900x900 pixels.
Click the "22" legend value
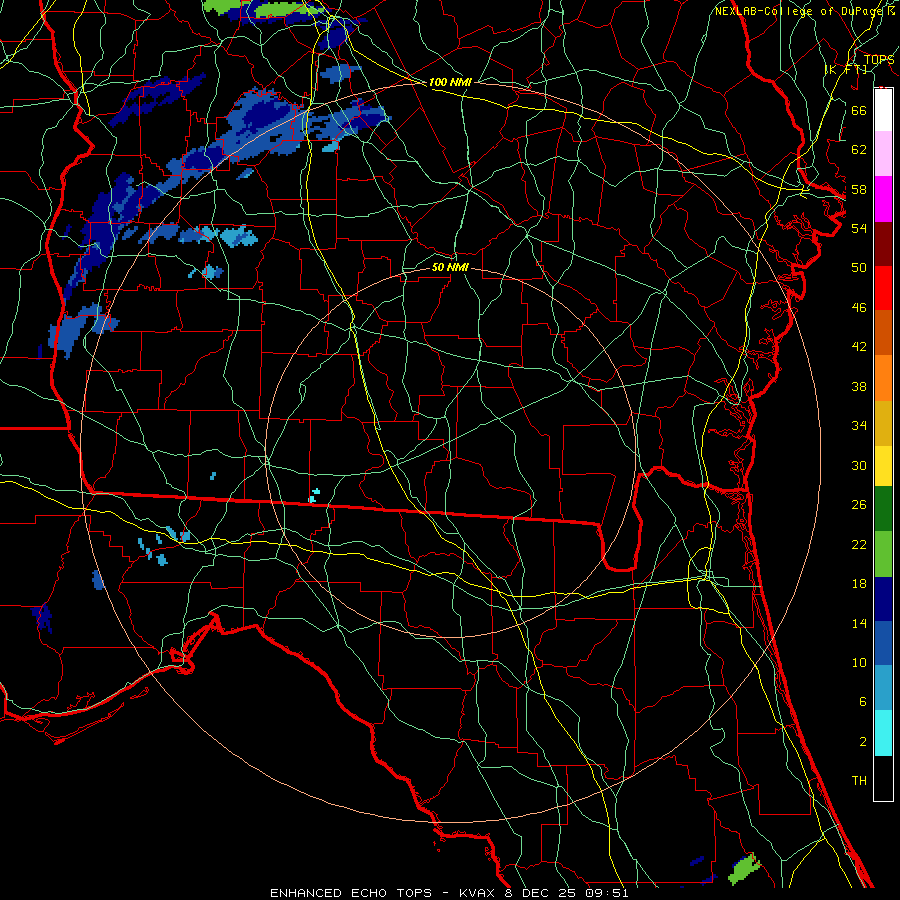coord(859,544)
